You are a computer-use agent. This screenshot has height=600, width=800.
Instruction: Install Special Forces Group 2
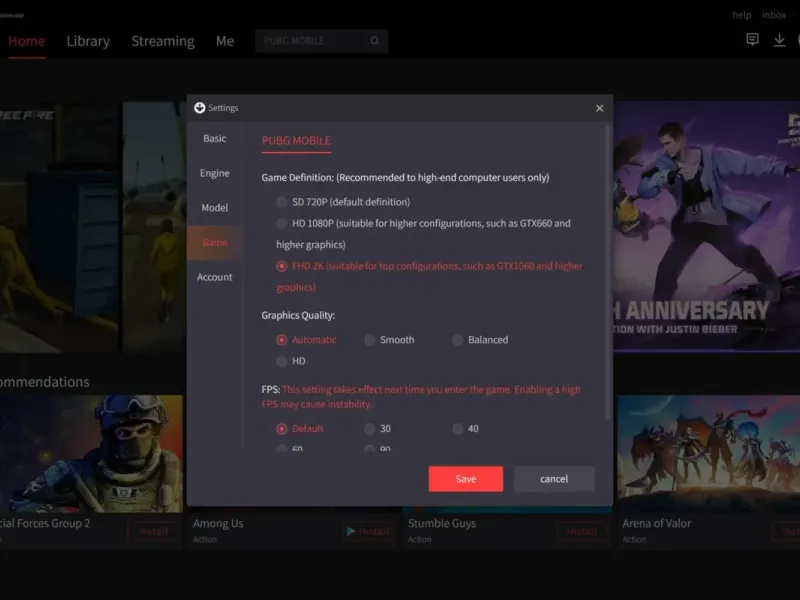tap(153, 532)
